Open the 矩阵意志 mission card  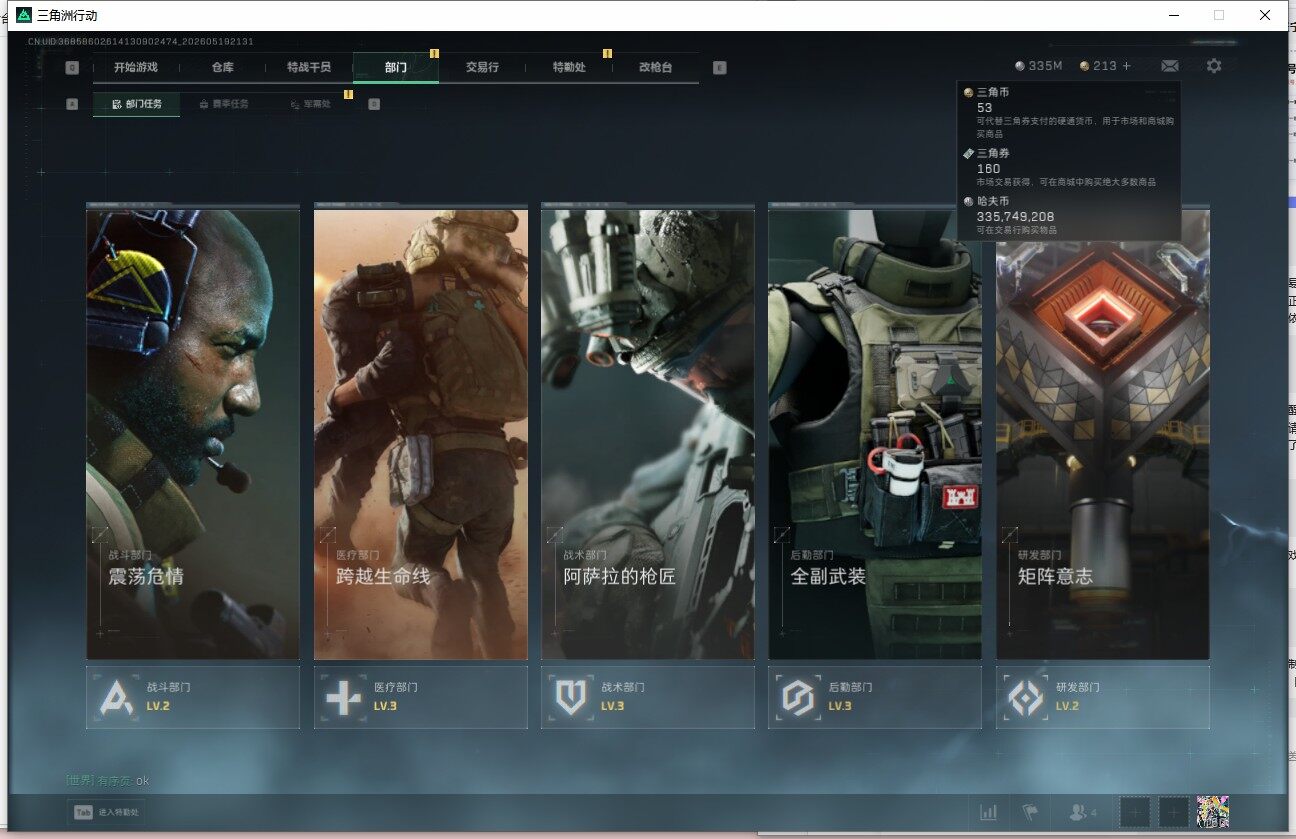pyautogui.click(x=1103, y=434)
